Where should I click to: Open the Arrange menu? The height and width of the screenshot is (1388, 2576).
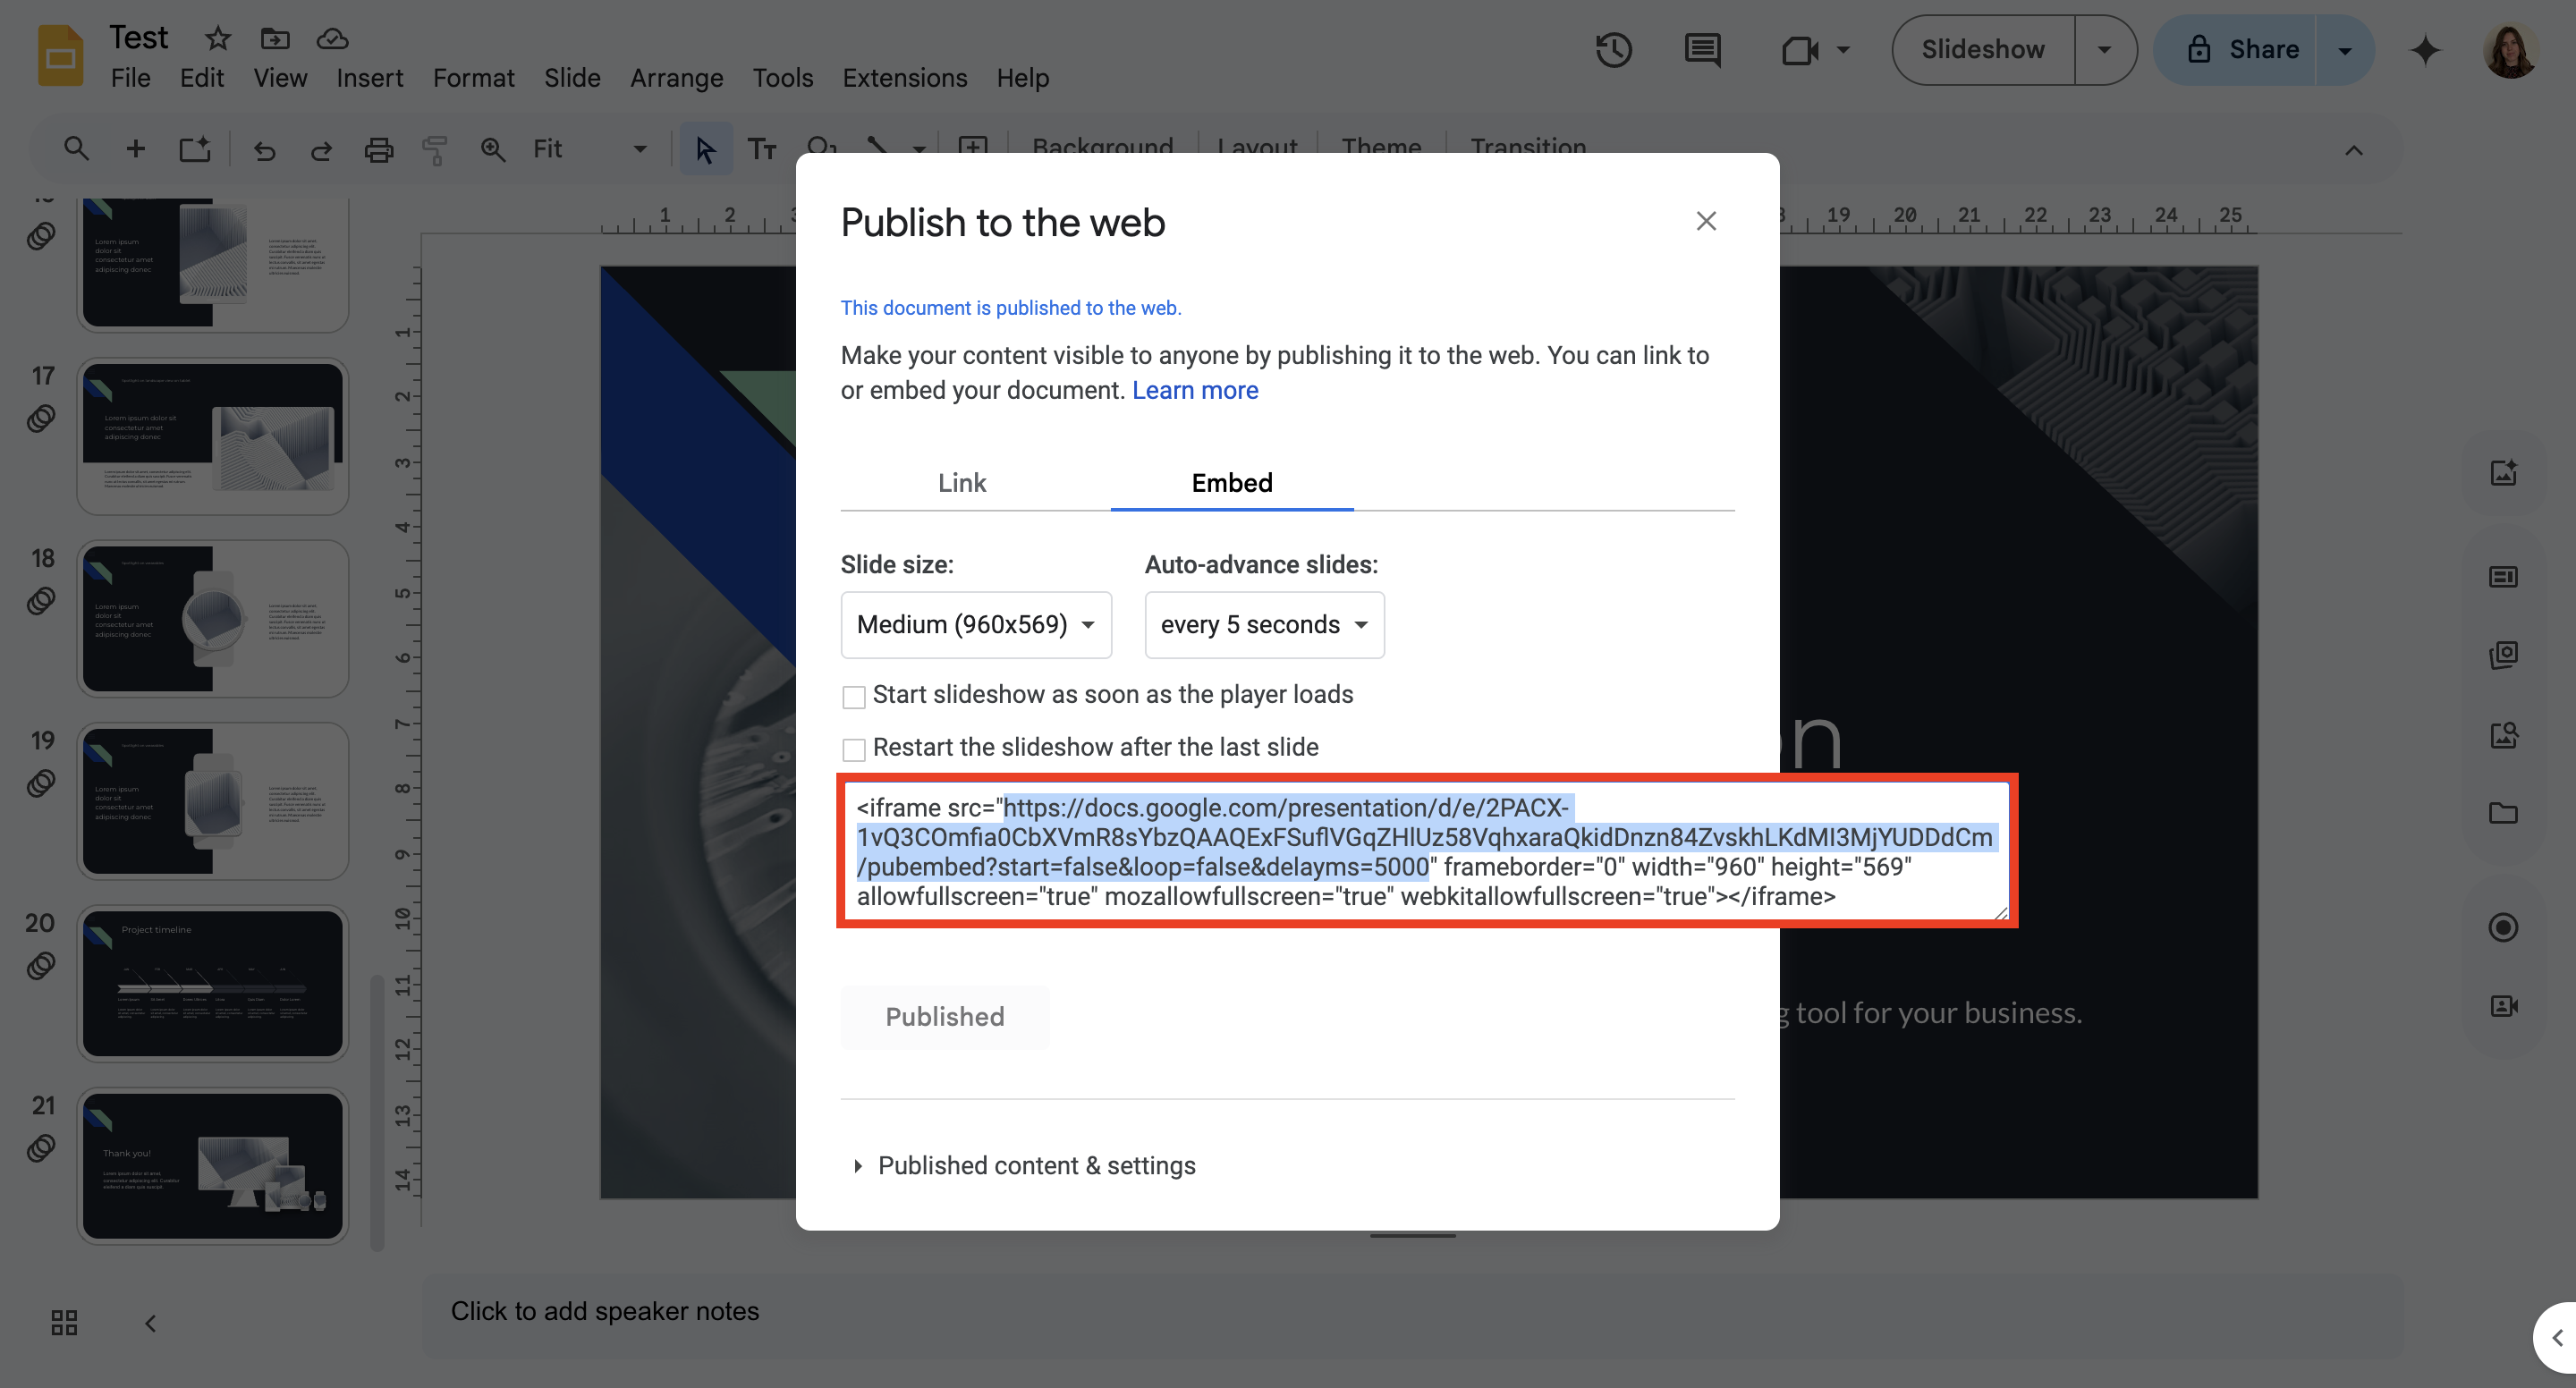pyautogui.click(x=676, y=77)
